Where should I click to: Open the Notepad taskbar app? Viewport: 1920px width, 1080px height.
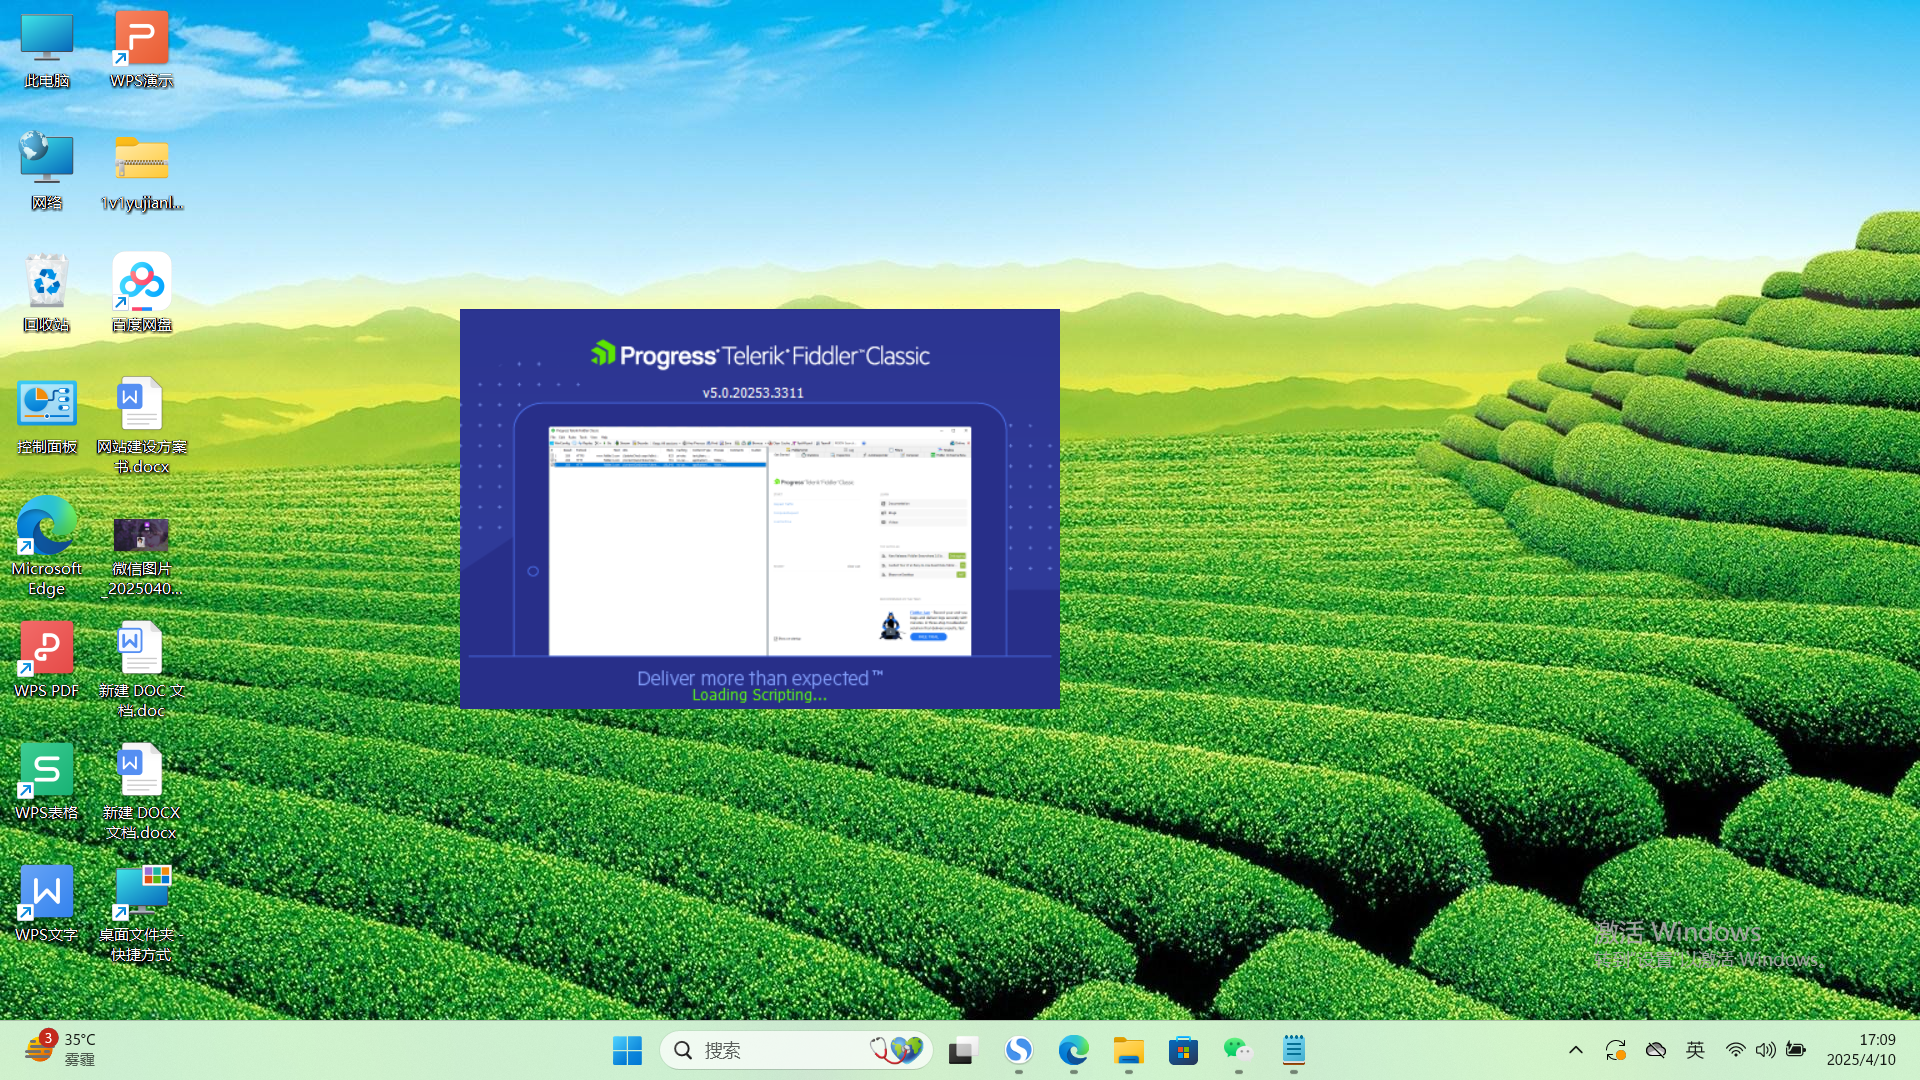tap(1293, 1050)
